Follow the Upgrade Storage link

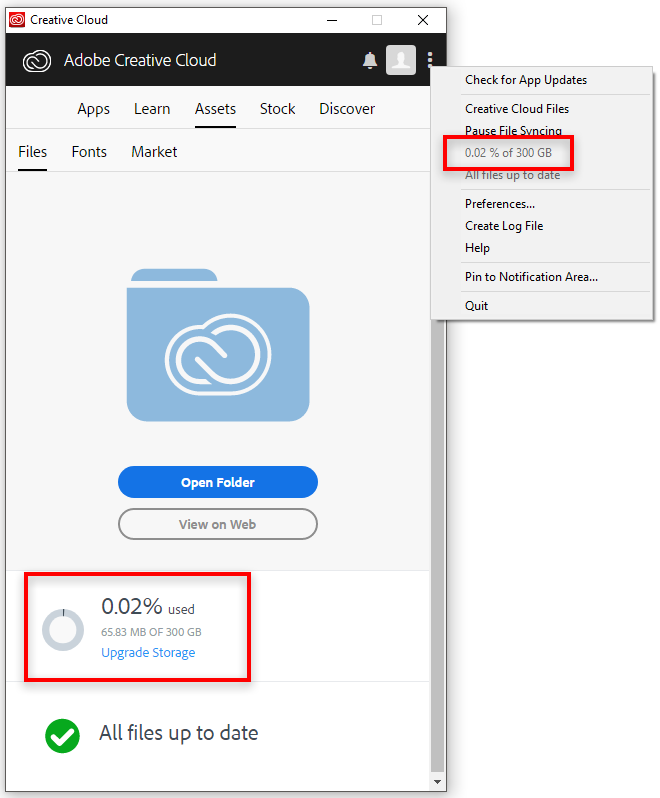point(148,652)
